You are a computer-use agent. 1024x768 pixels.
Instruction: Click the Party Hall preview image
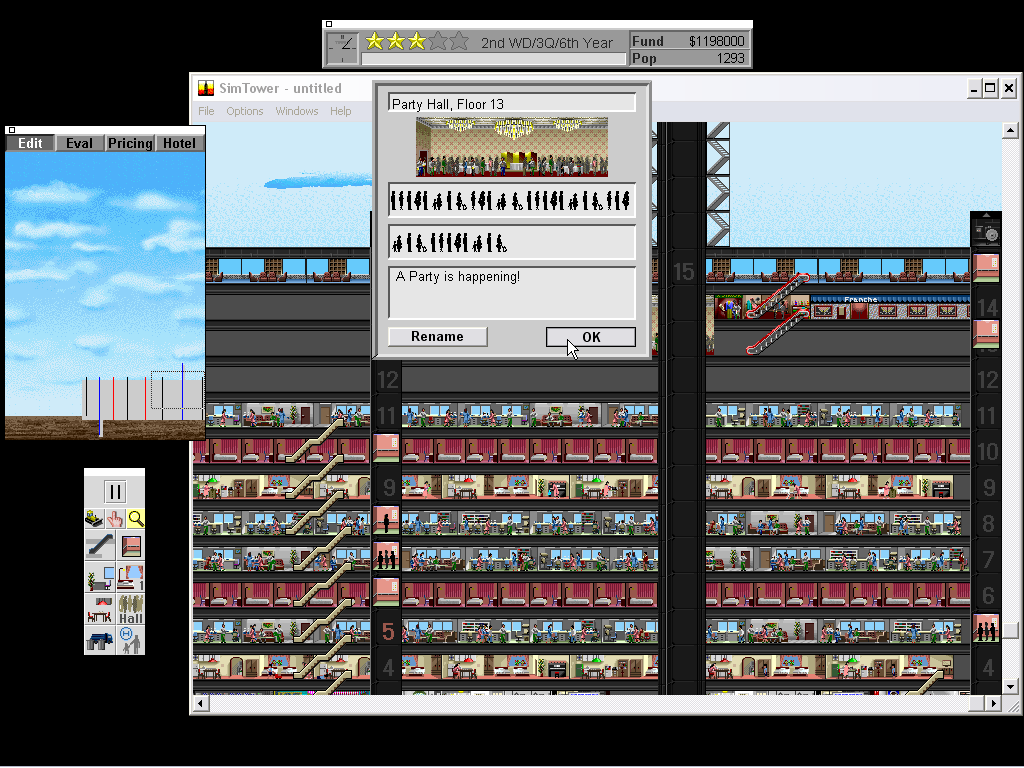pyautogui.click(x=511, y=147)
